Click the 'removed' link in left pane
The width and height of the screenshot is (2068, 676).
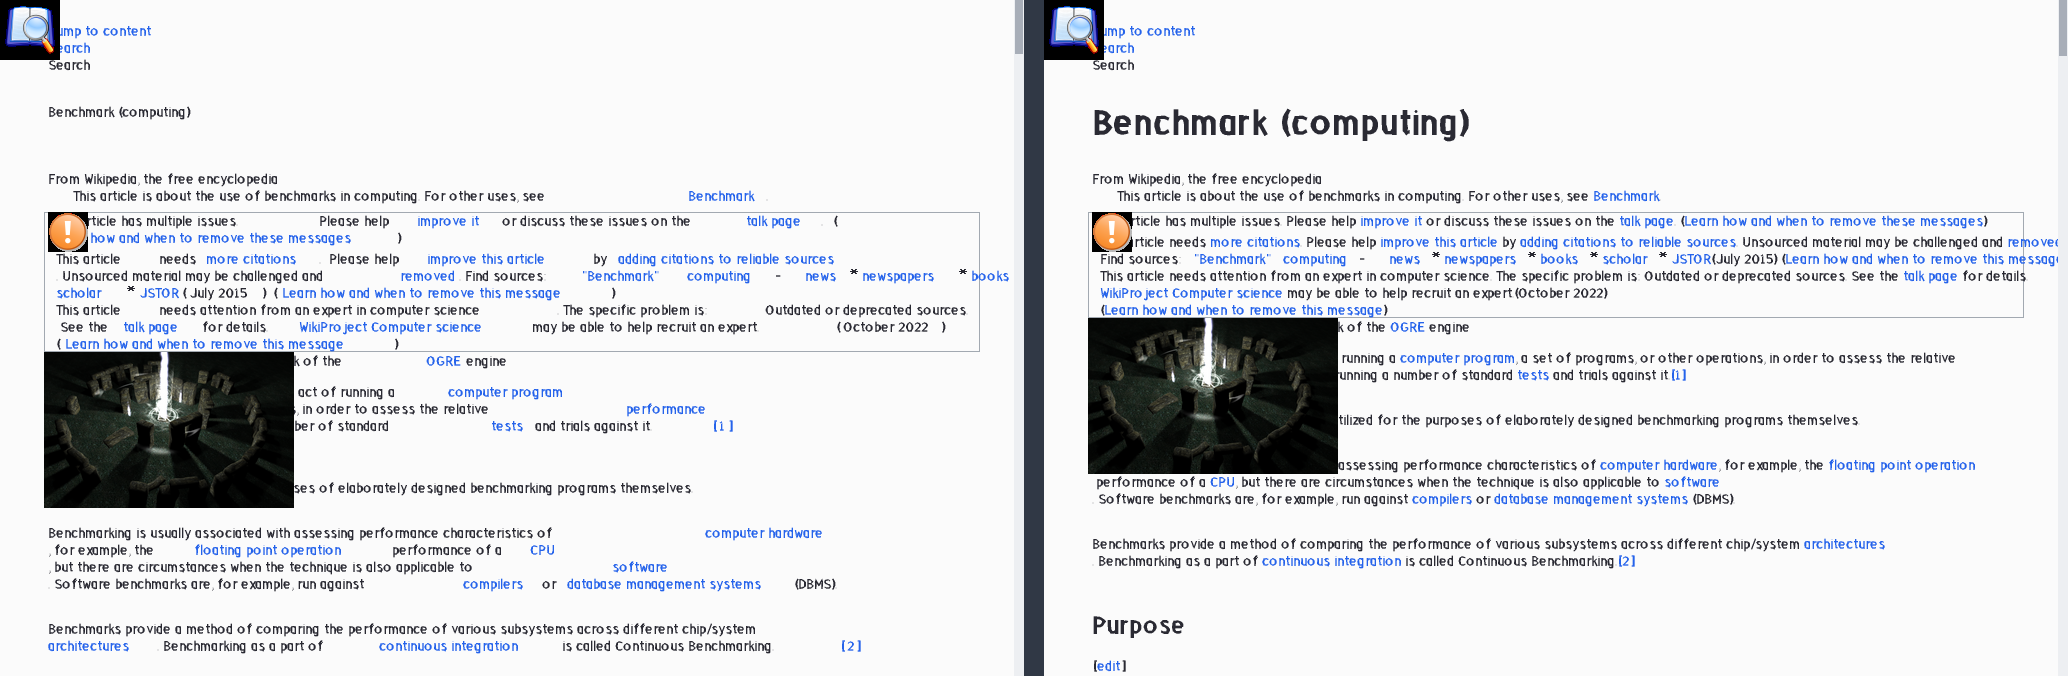(x=427, y=276)
